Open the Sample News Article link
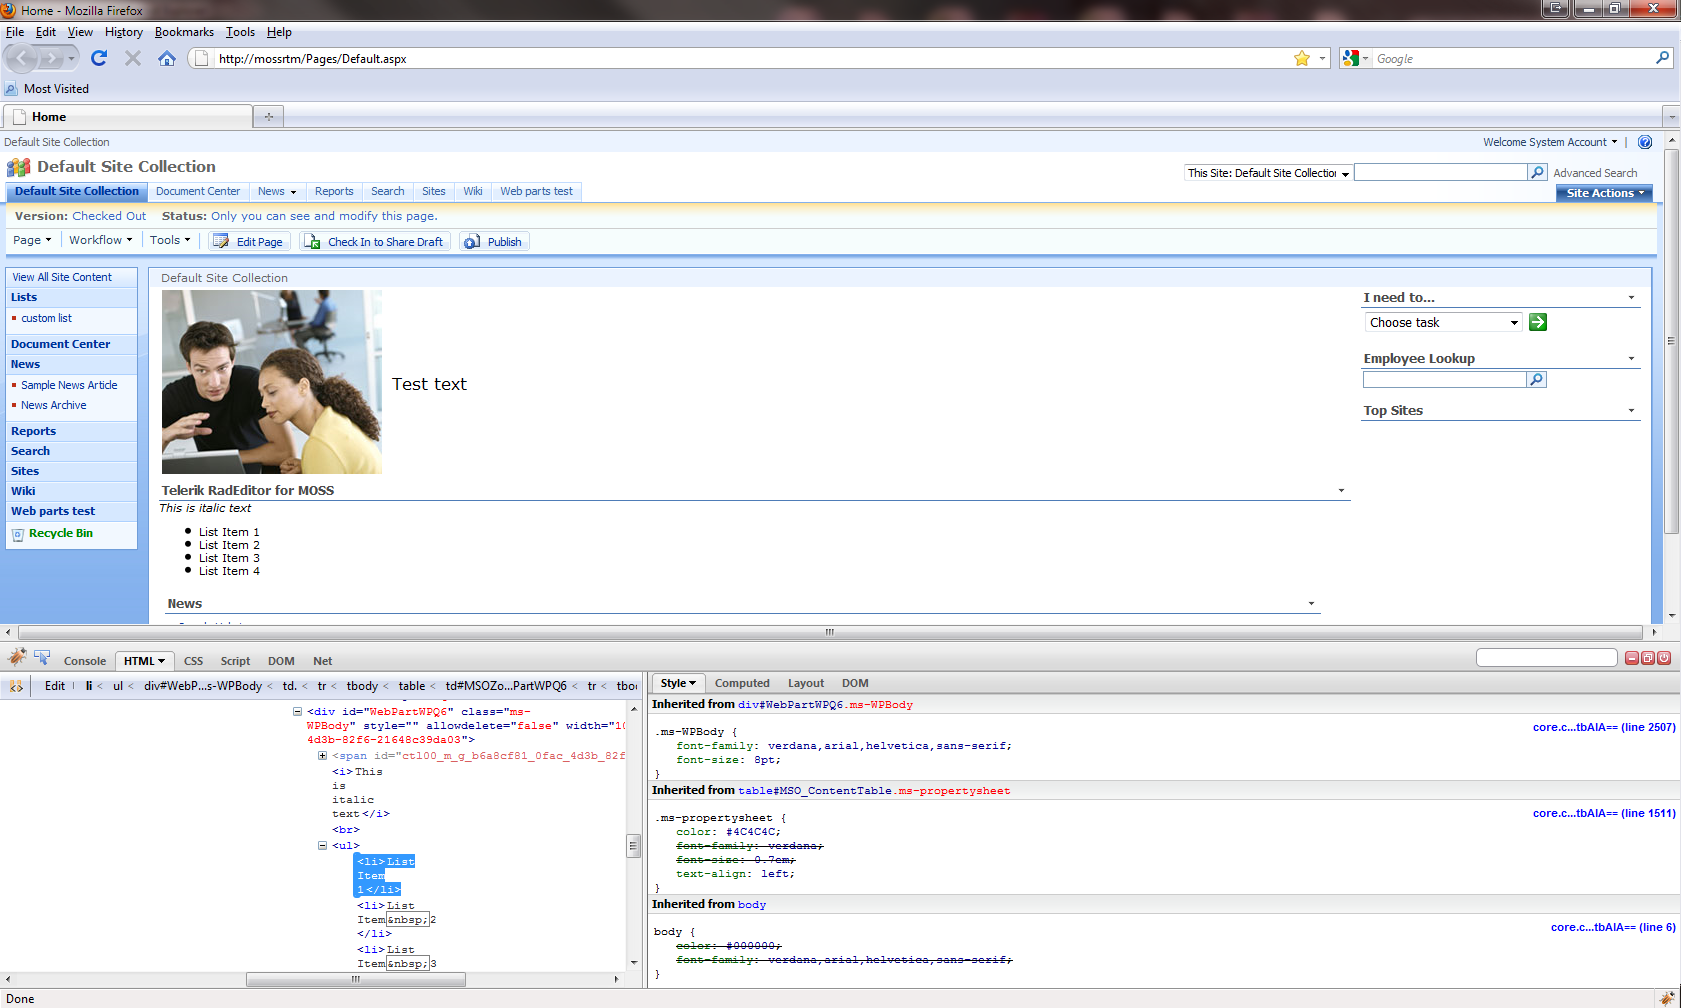The image size is (1681, 1008). pyautogui.click(x=69, y=385)
